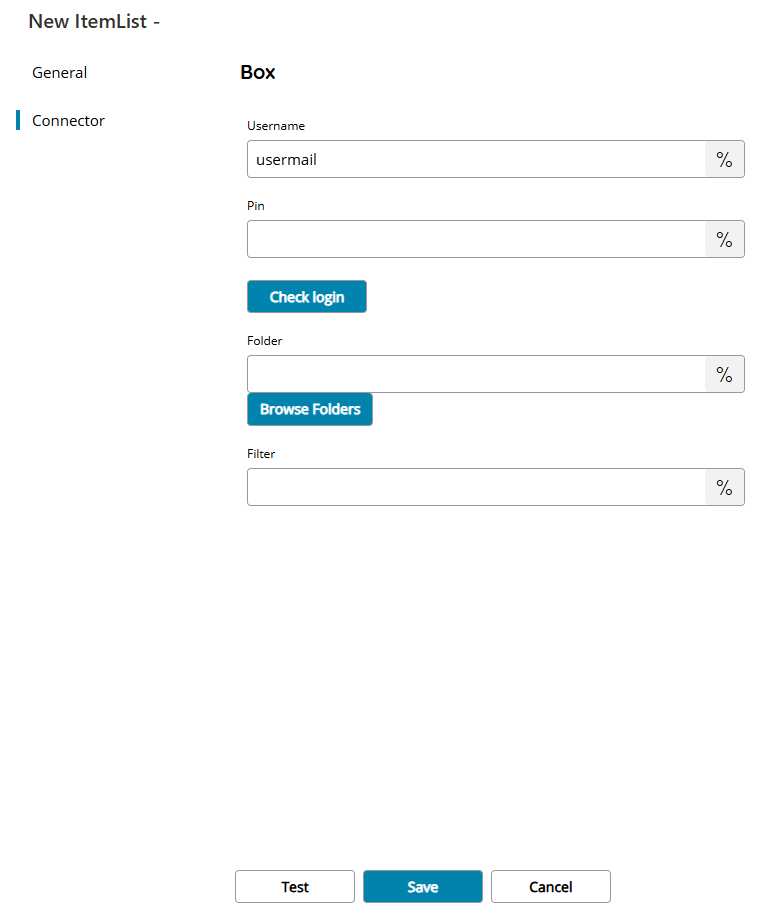This screenshot has height=908, width=763.
Task: Click the percent icon beside Folder field
Action: pos(724,374)
